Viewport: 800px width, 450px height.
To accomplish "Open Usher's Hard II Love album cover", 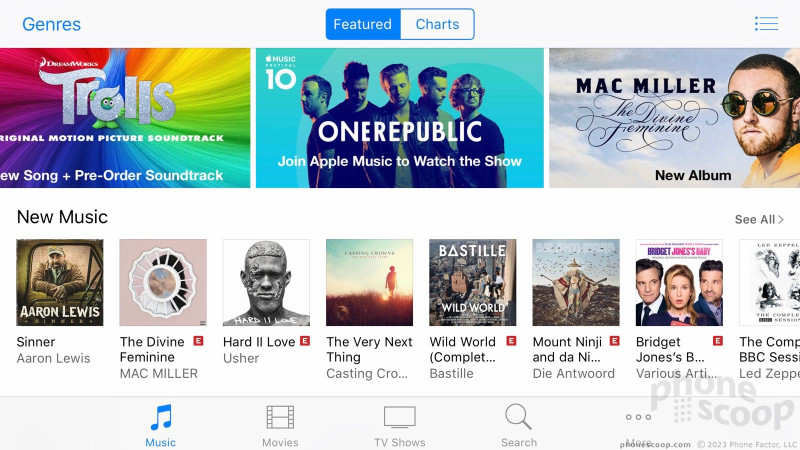I will tap(266, 283).
